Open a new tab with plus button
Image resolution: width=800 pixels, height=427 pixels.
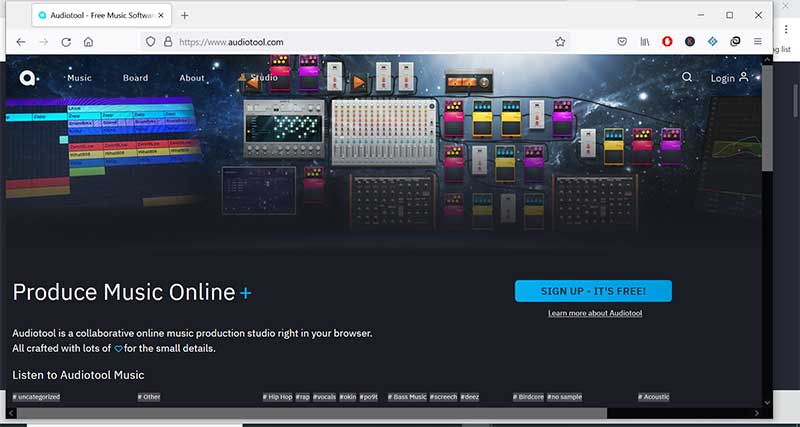[185, 15]
